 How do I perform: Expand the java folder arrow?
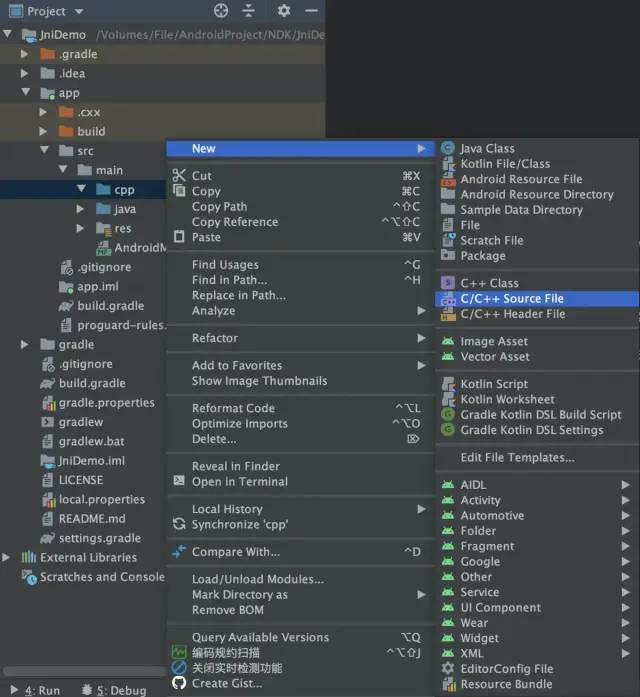tap(81, 209)
